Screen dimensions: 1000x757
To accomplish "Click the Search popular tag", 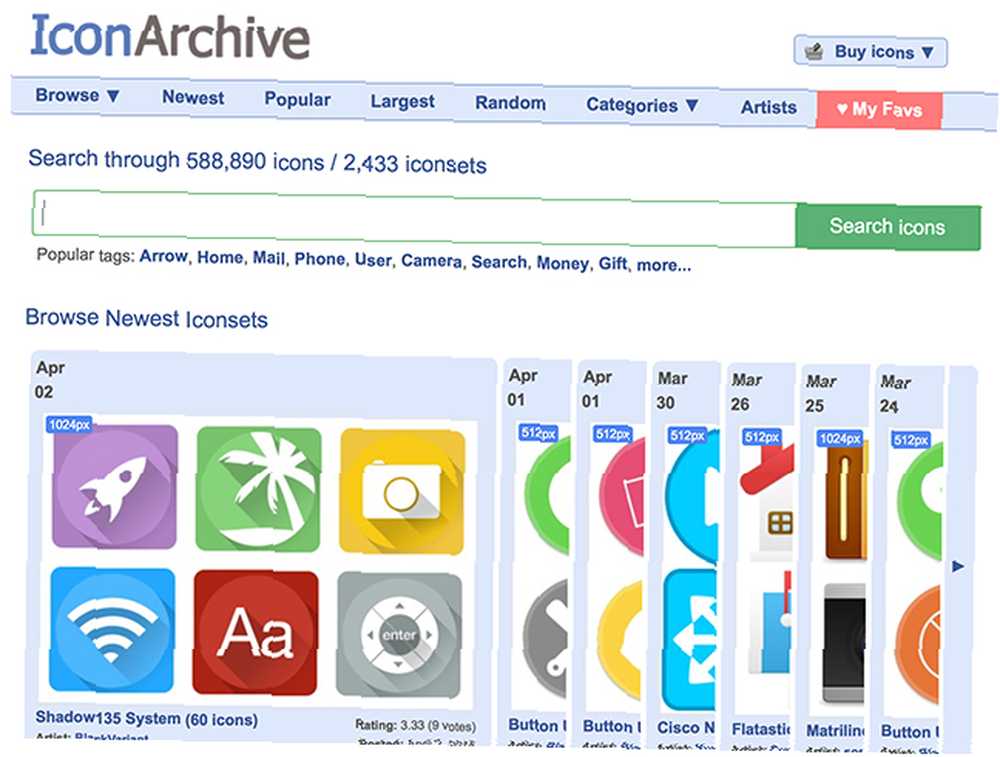I will click(x=499, y=262).
